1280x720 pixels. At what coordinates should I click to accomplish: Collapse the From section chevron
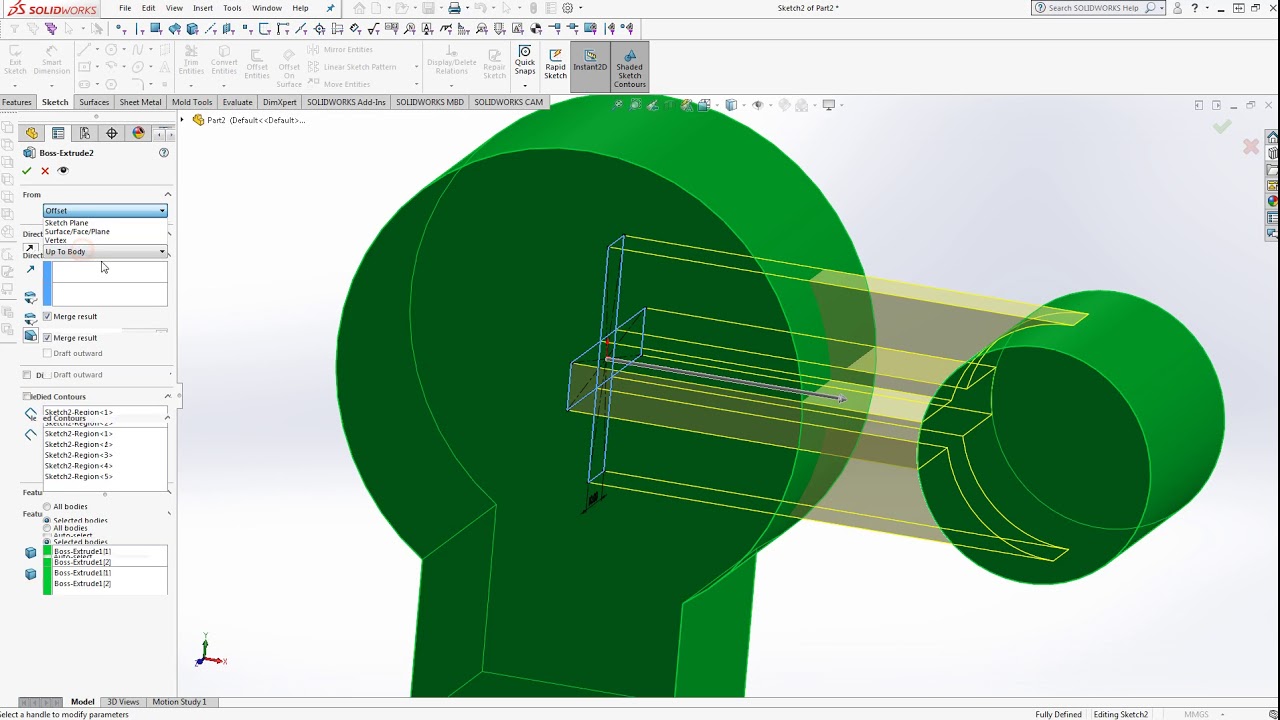coord(168,195)
